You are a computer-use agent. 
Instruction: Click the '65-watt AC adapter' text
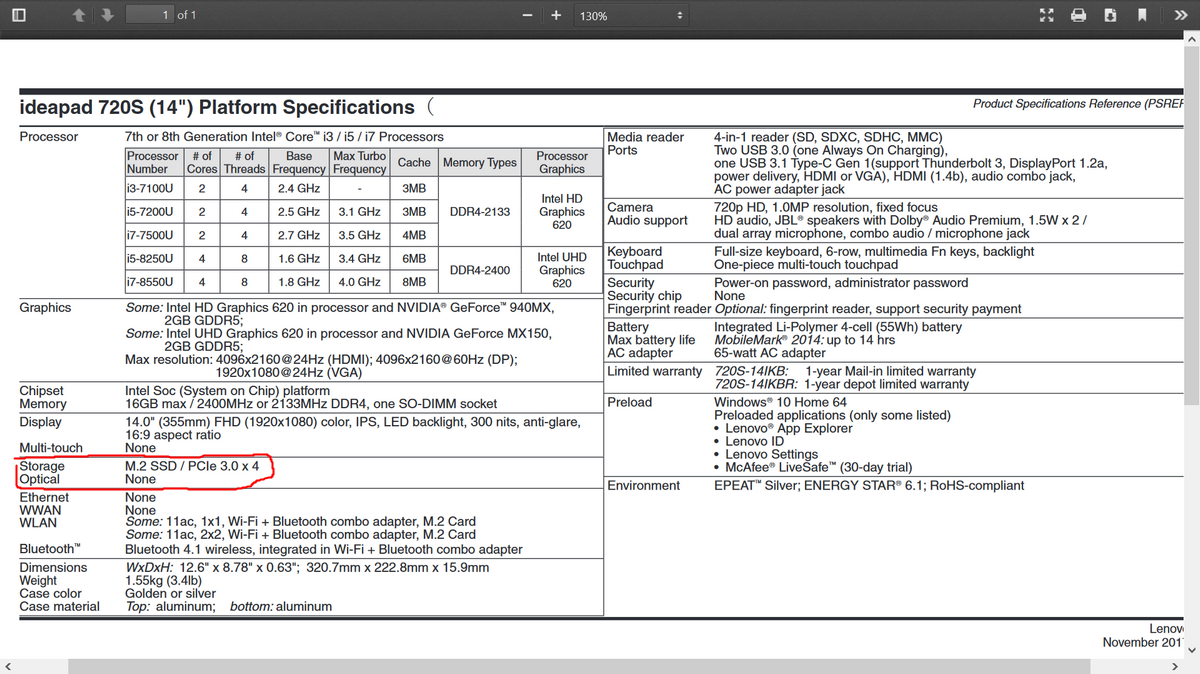[x=770, y=353]
